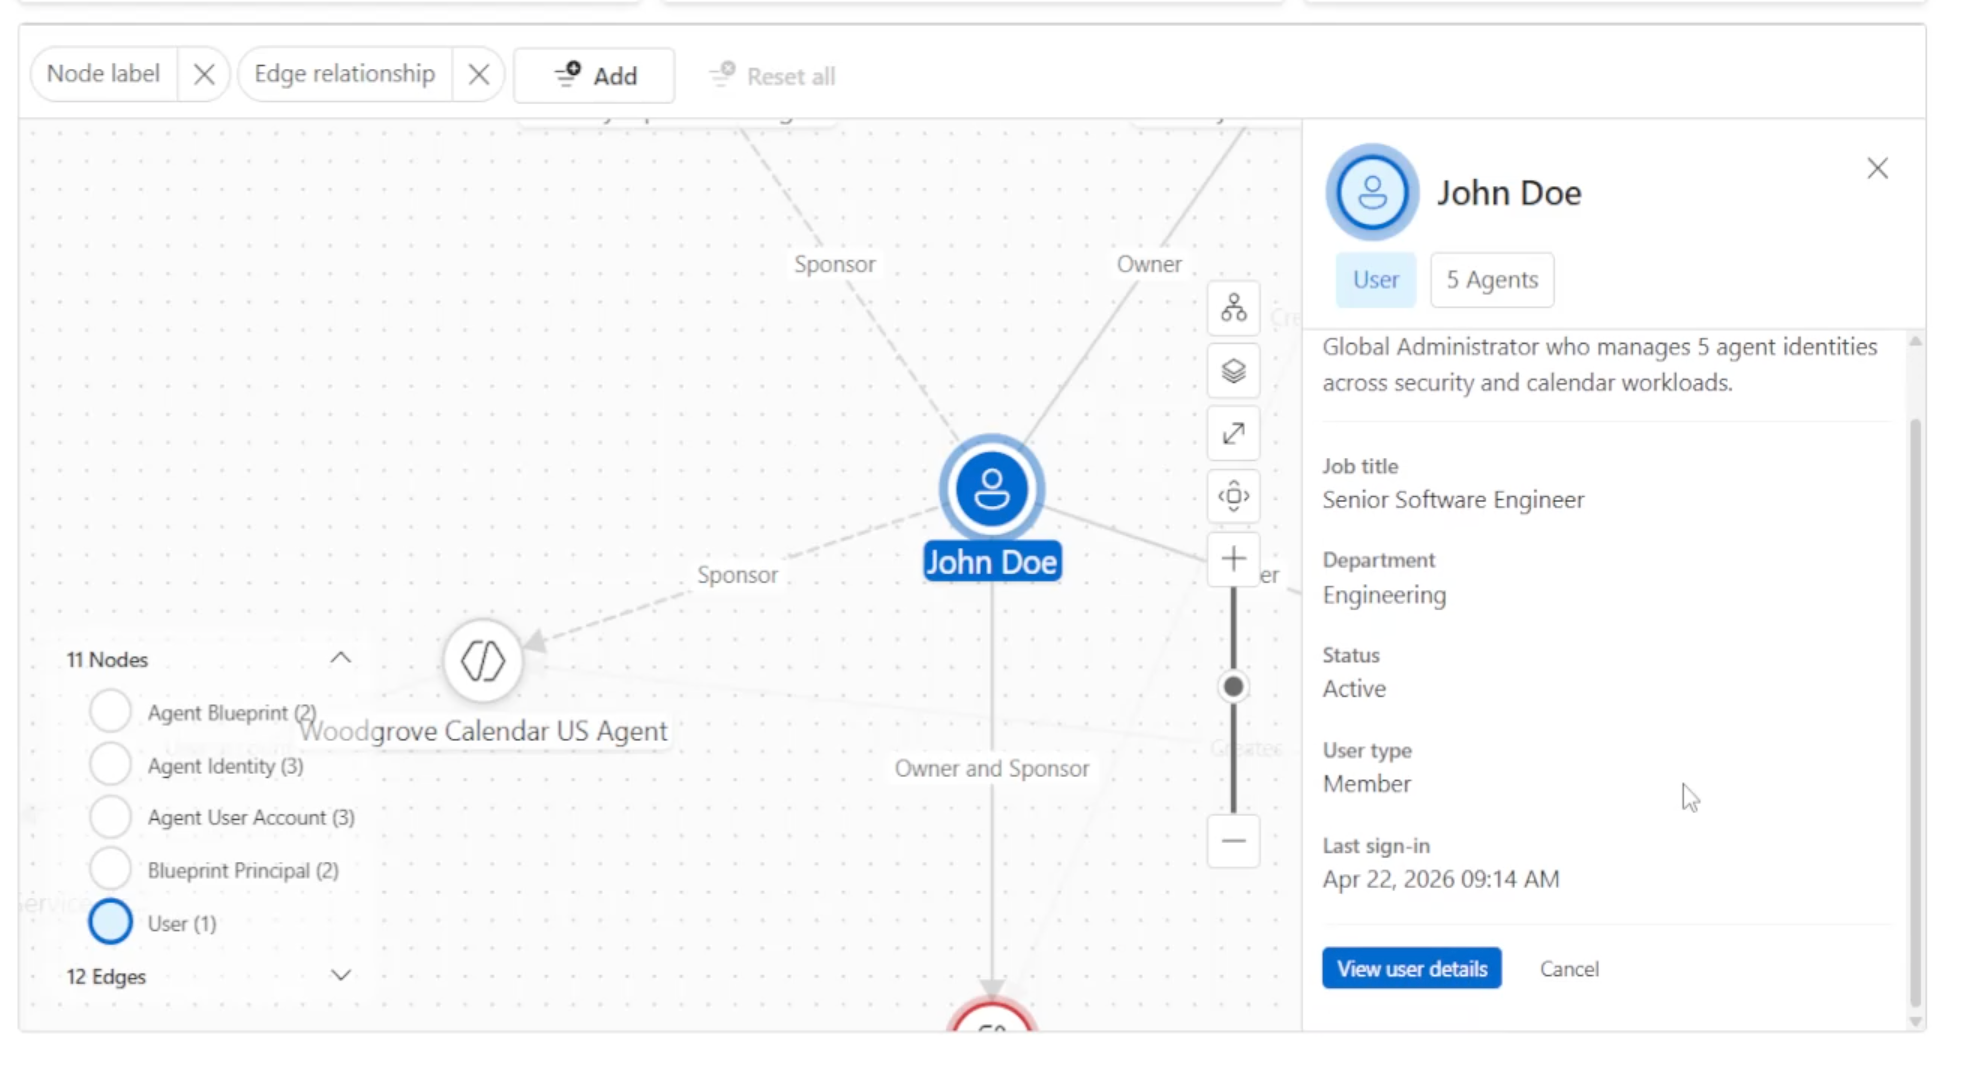Zoom in with the plus icon
Viewport: 1985px width, 1090px height.
[x=1233, y=559]
